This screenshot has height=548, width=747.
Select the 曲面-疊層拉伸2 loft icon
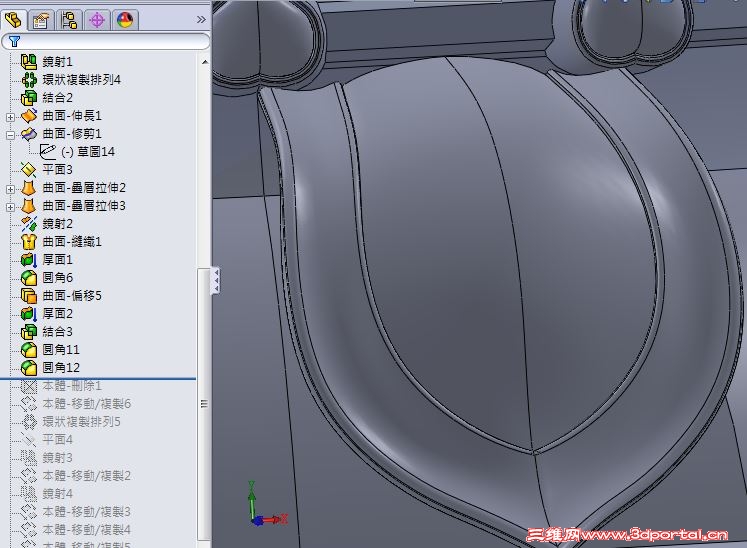coord(29,188)
